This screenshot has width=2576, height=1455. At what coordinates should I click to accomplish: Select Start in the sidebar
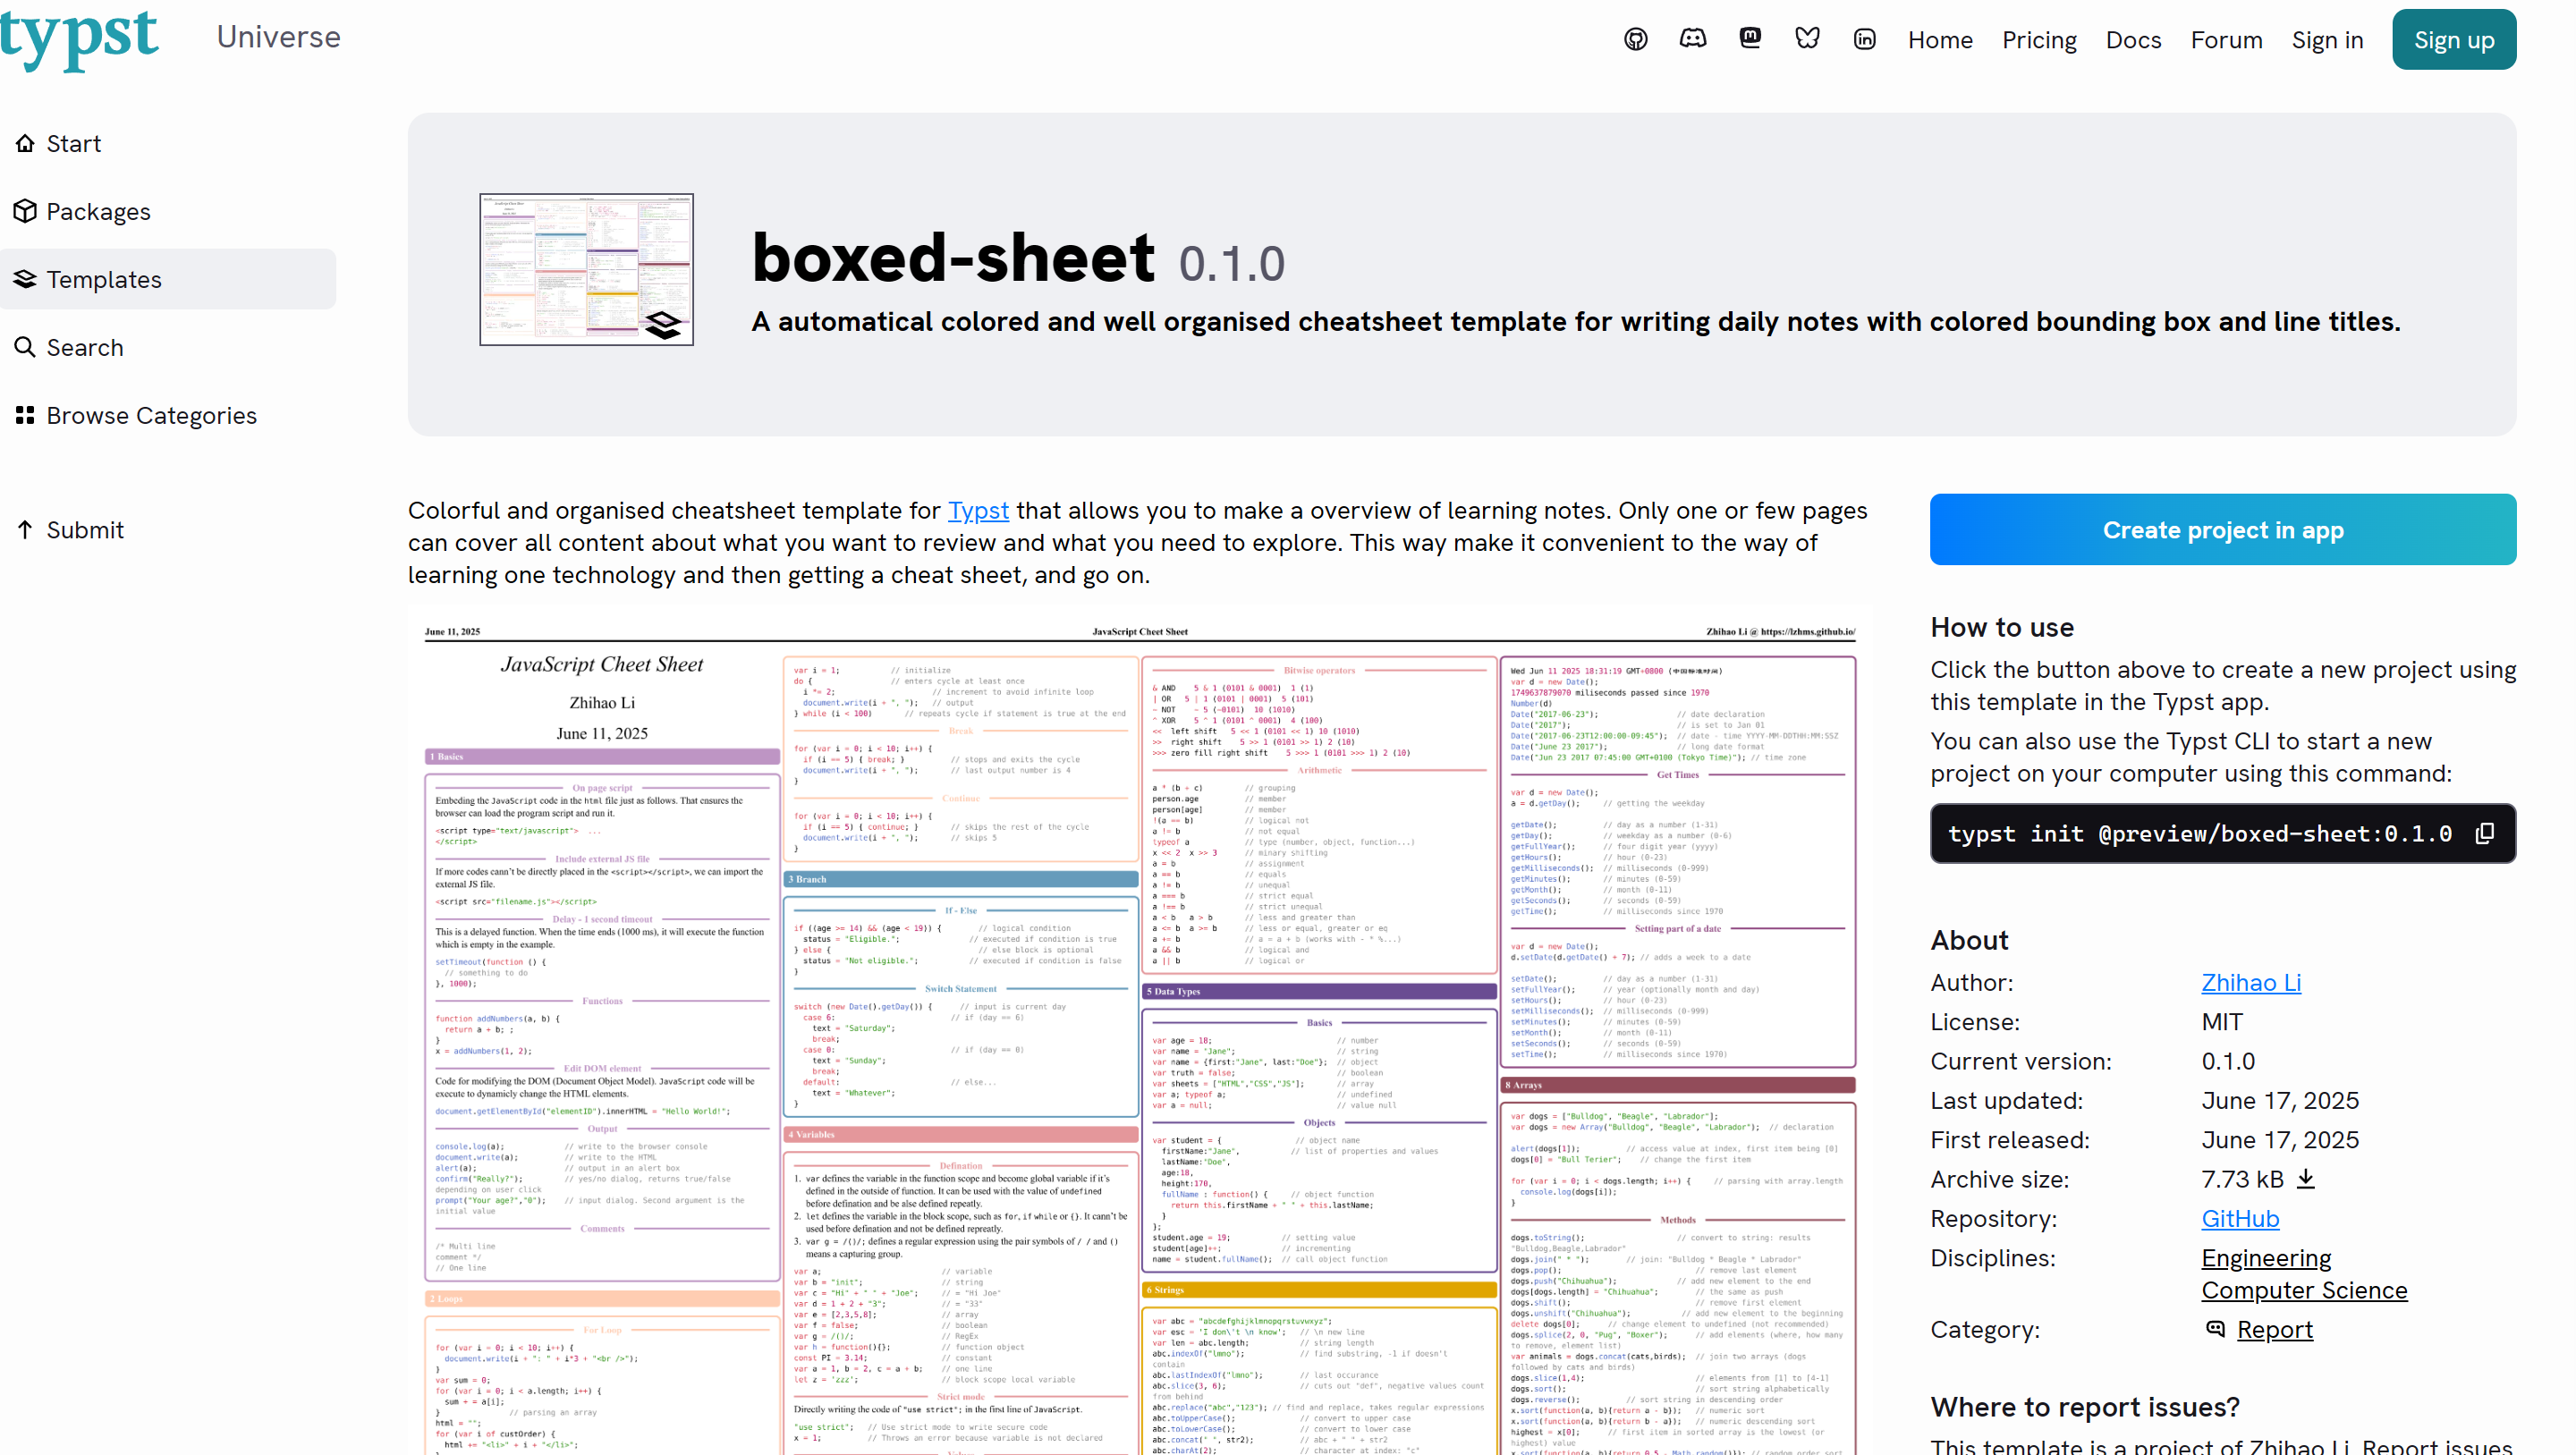168,143
